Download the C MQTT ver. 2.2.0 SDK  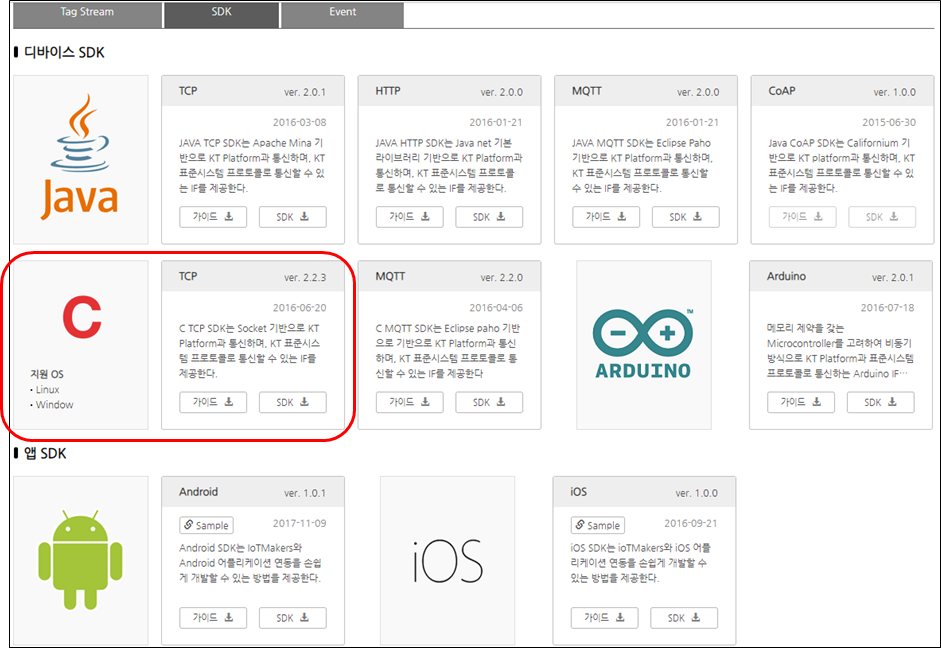[489, 402]
